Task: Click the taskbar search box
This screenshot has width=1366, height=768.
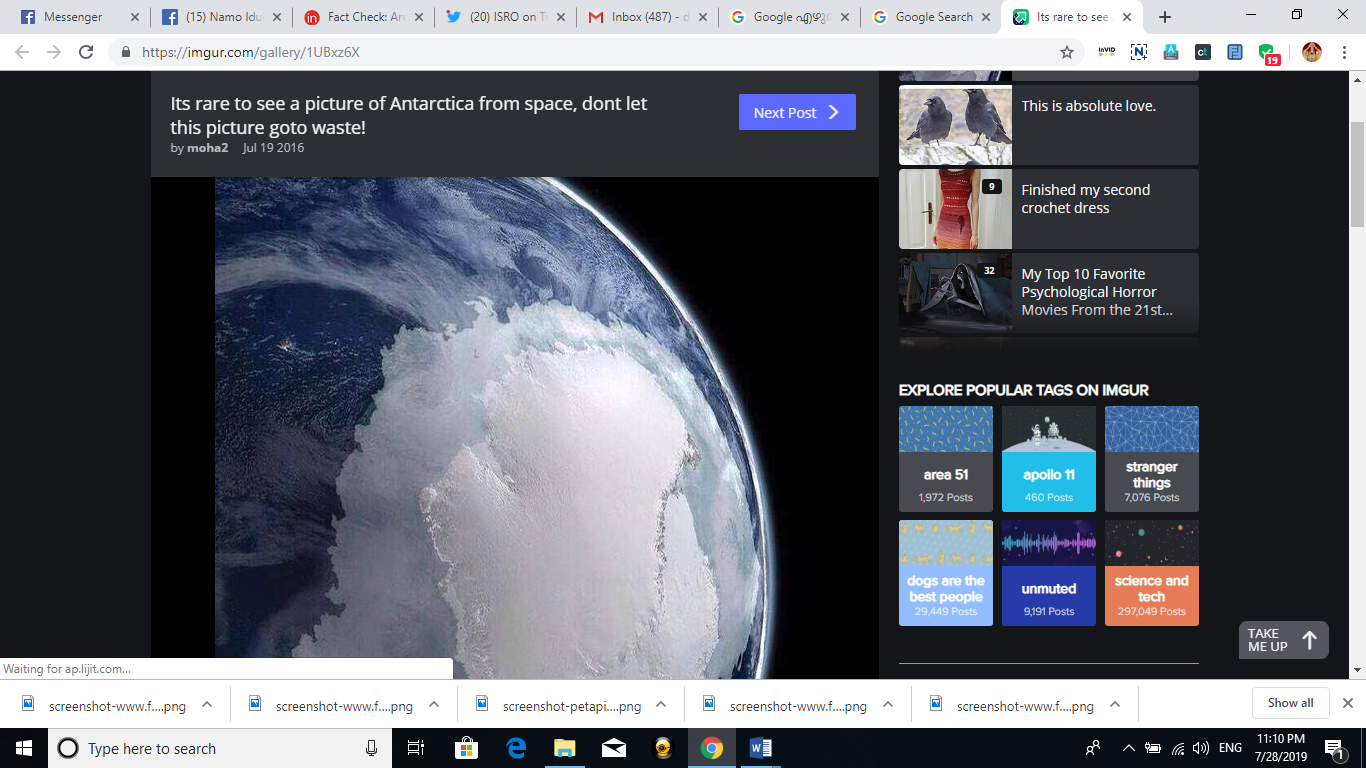Action: pos(218,748)
